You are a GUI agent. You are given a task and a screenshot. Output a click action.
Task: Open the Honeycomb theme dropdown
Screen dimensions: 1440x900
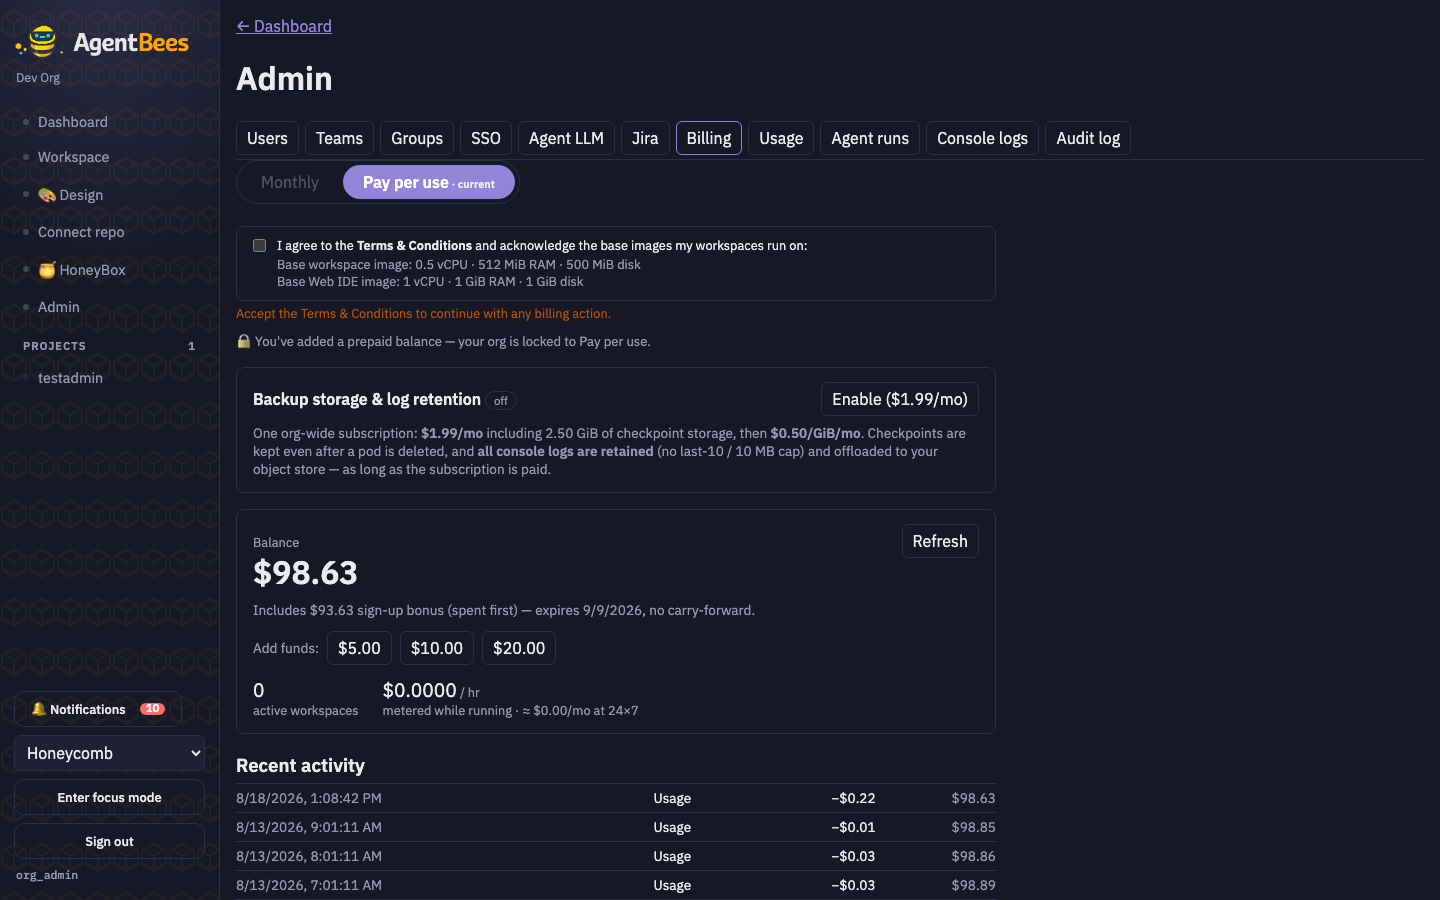tap(109, 753)
